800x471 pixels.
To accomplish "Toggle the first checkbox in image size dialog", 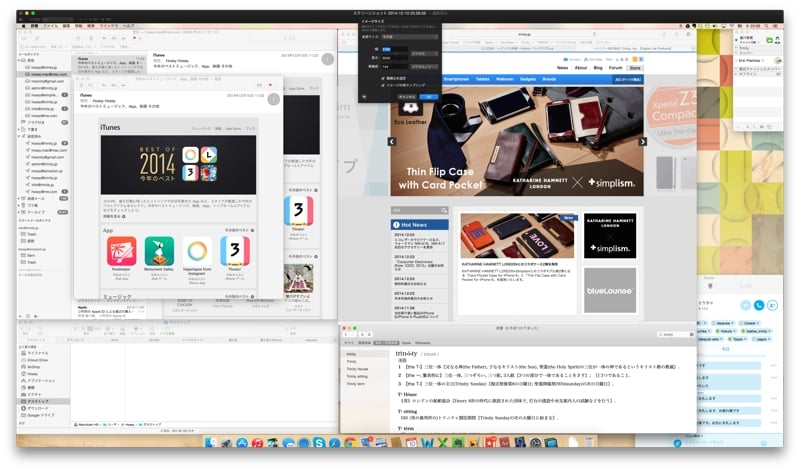I will pyautogui.click(x=381, y=77).
